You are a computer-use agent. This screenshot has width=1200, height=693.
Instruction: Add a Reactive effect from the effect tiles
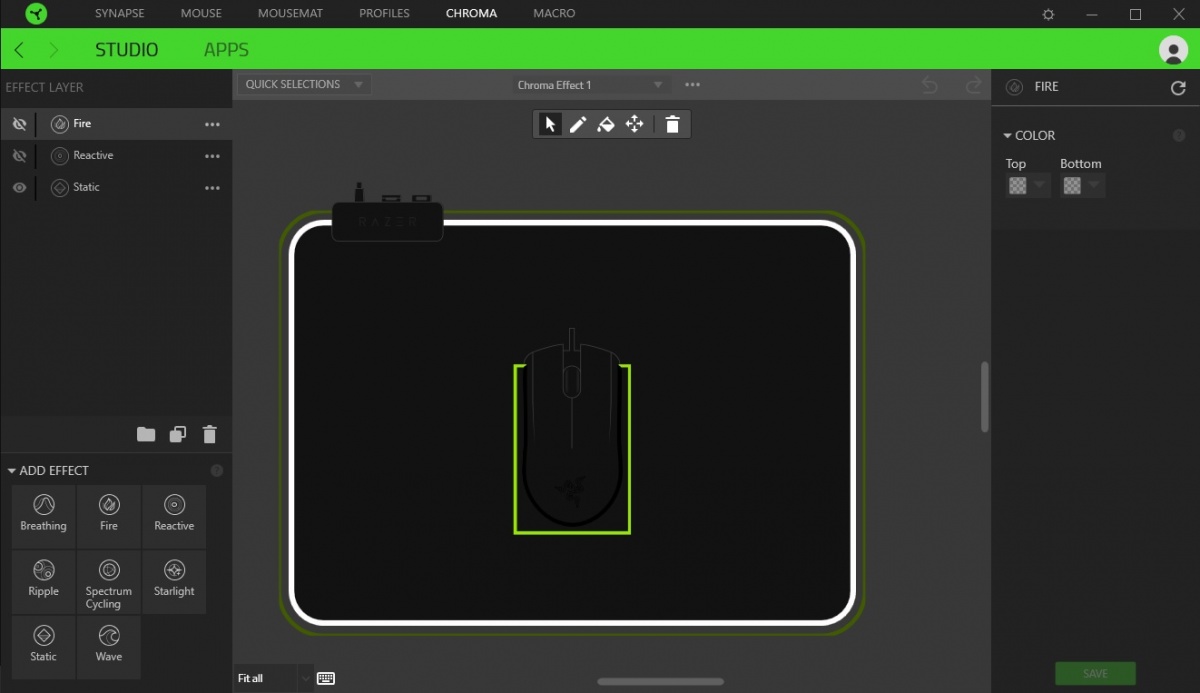pyautogui.click(x=174, y=516)
